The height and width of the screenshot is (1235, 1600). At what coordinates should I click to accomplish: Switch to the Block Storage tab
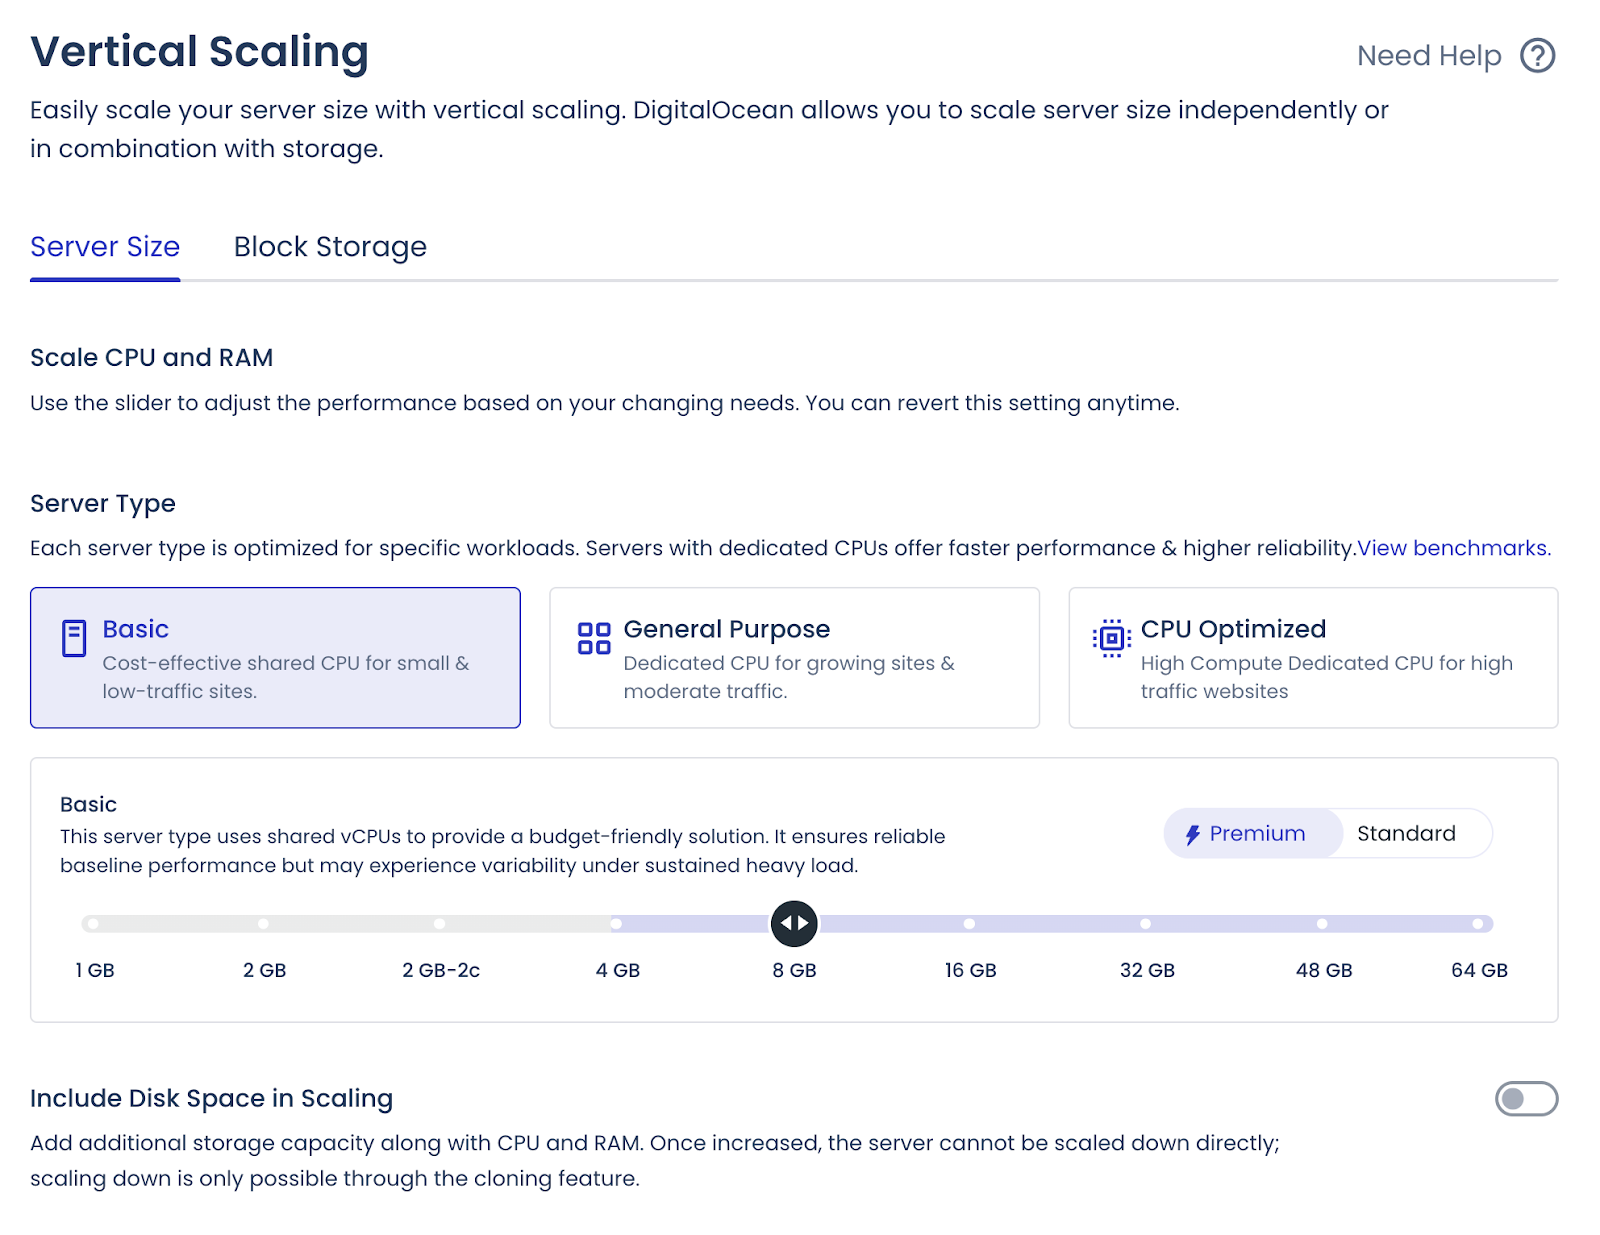coord(330,247)
